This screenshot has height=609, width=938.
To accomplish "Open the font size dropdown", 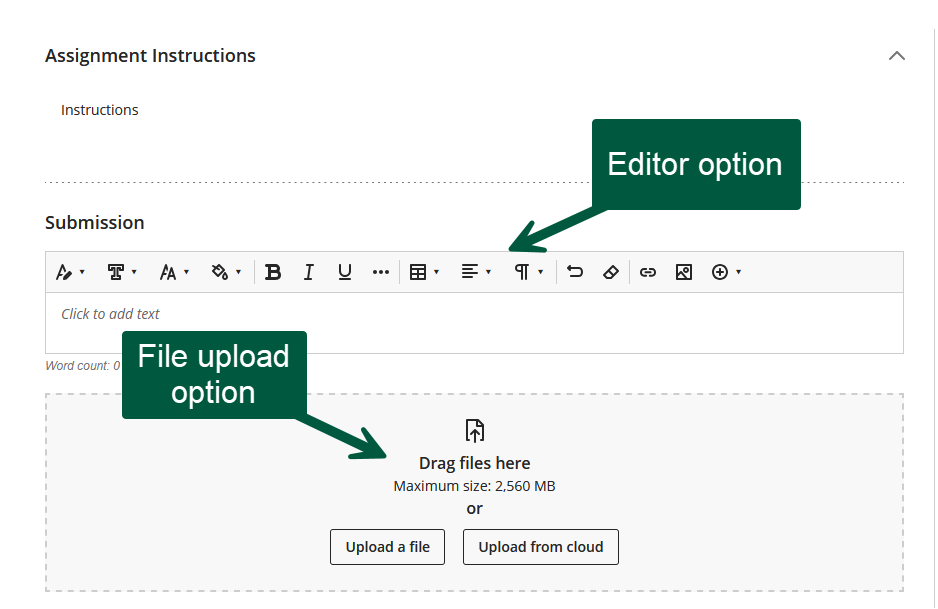I will click(x=174, y=272).
